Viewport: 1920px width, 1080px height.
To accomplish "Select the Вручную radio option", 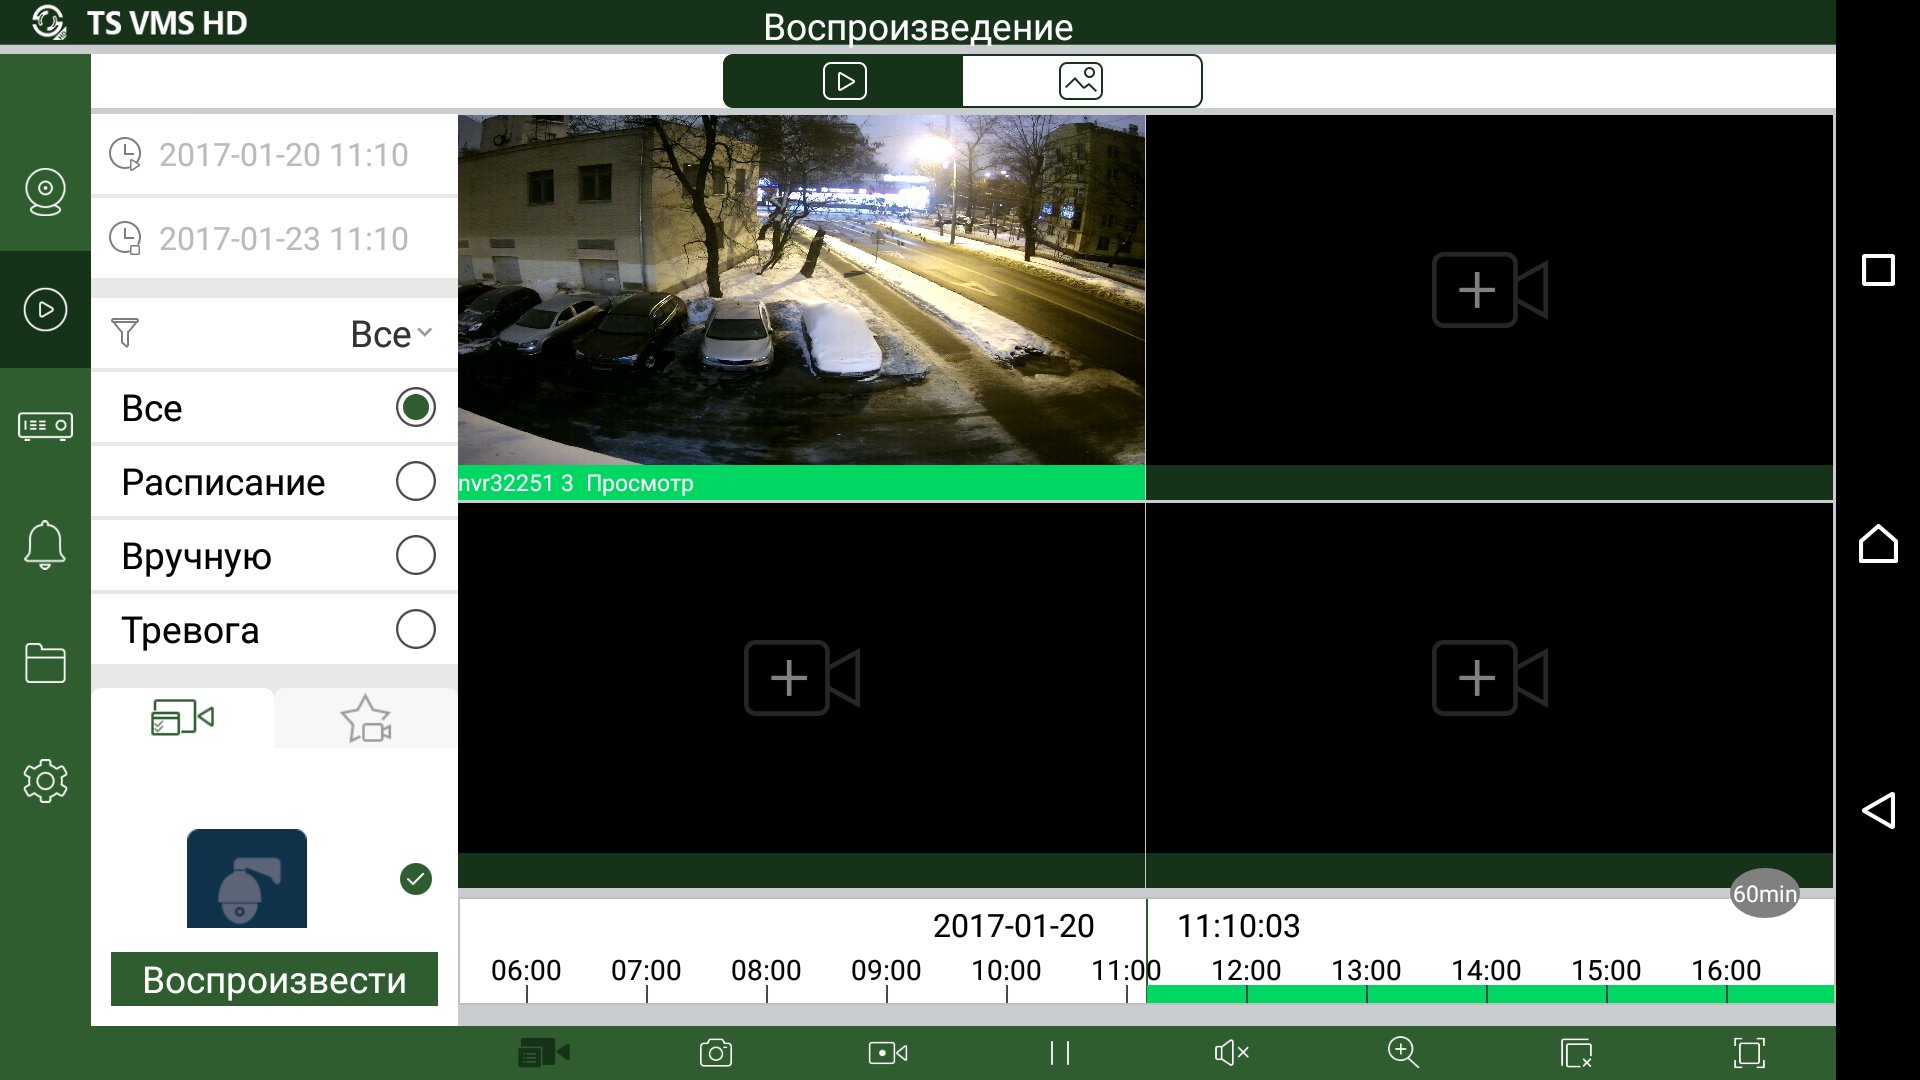I will point(415,555).
